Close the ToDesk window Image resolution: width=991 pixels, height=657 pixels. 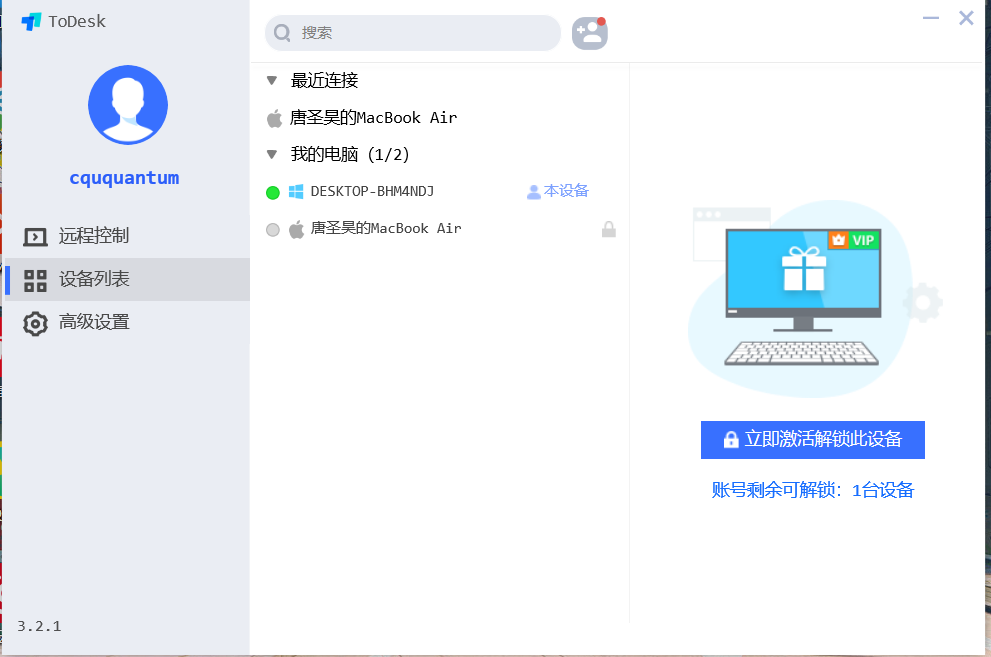(x=966, y=18)
